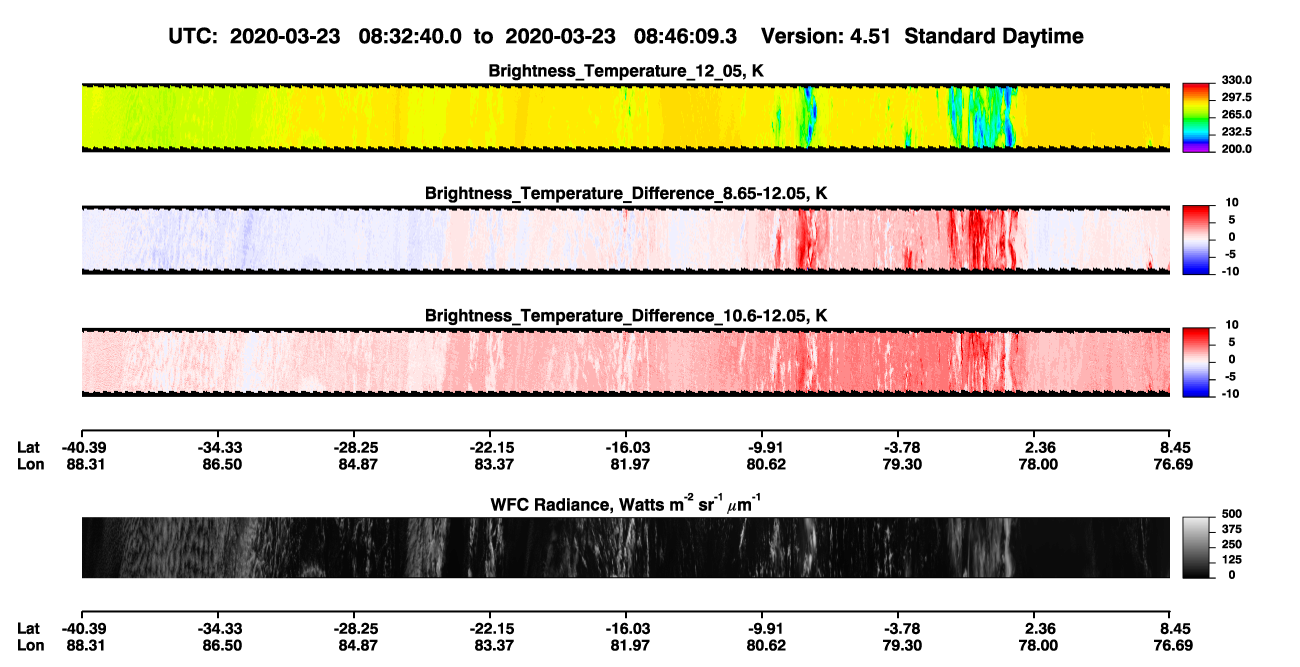The image size is (1300, 667).
Task: Click 'Lon' label on axis below WFC Radiance
Action: point(30,644)
